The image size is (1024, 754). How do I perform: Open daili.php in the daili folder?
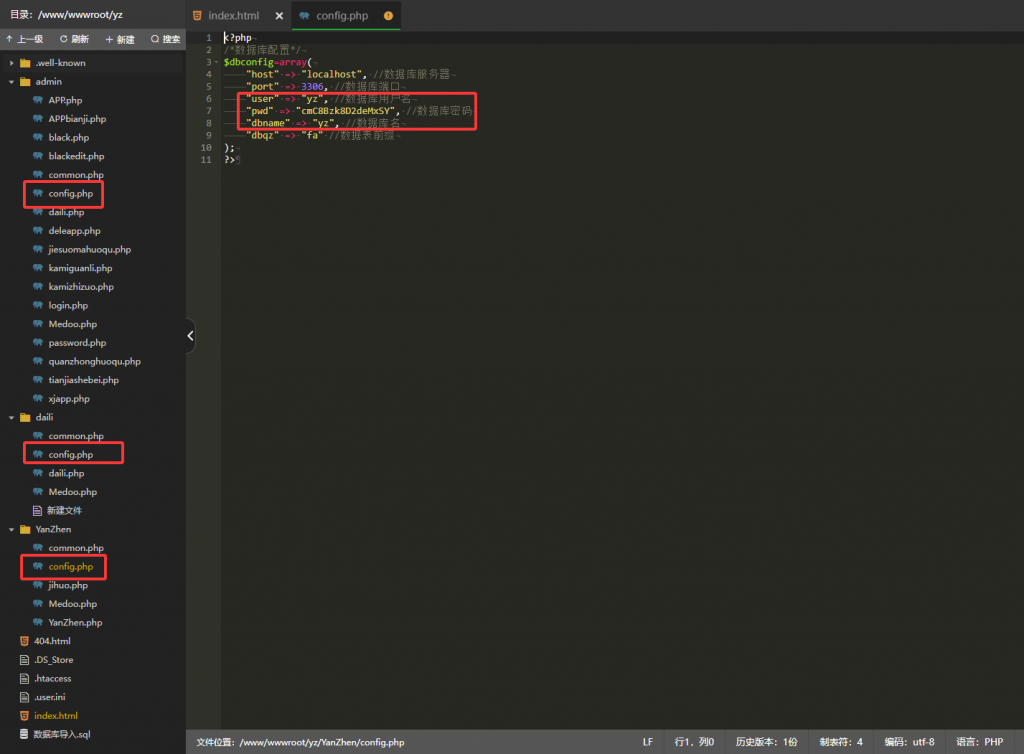pyautogui.click(x=66, y=473)
